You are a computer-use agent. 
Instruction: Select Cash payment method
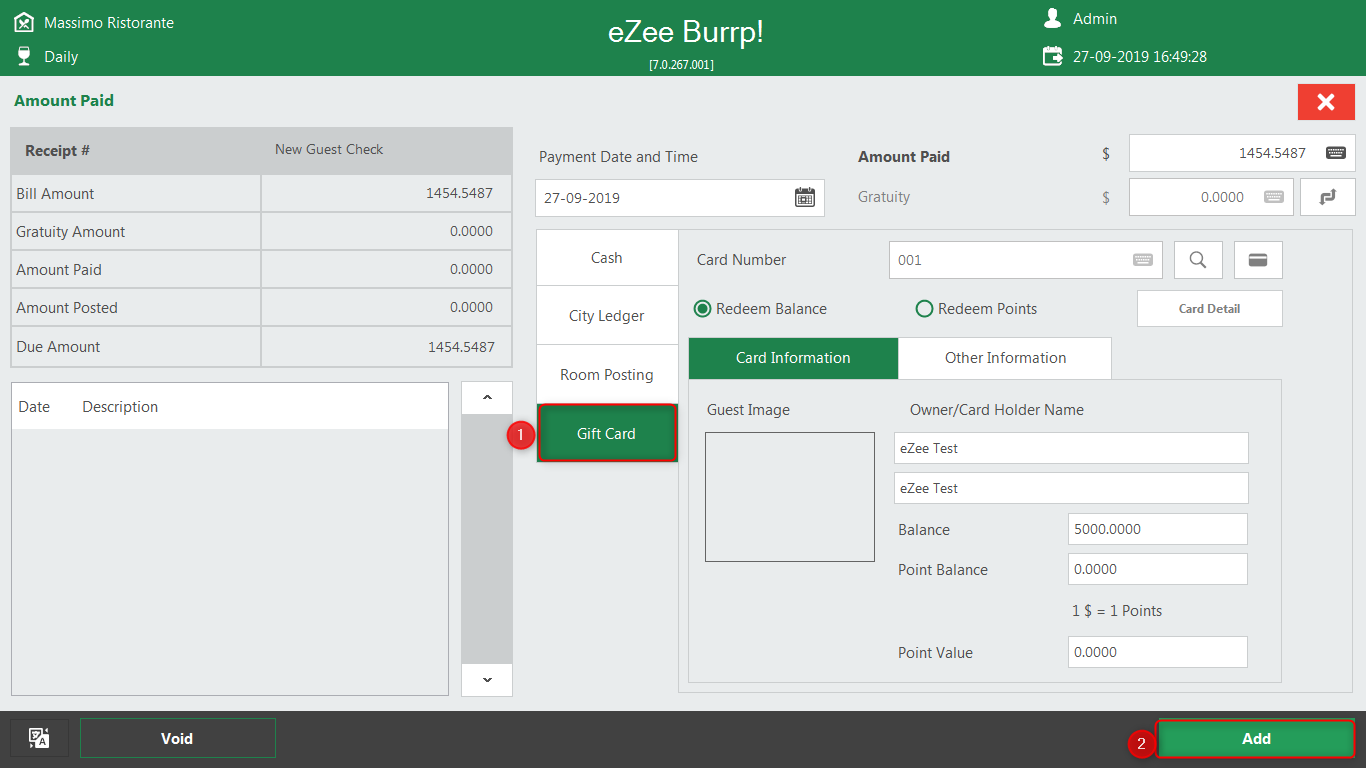tap(607, 258)
